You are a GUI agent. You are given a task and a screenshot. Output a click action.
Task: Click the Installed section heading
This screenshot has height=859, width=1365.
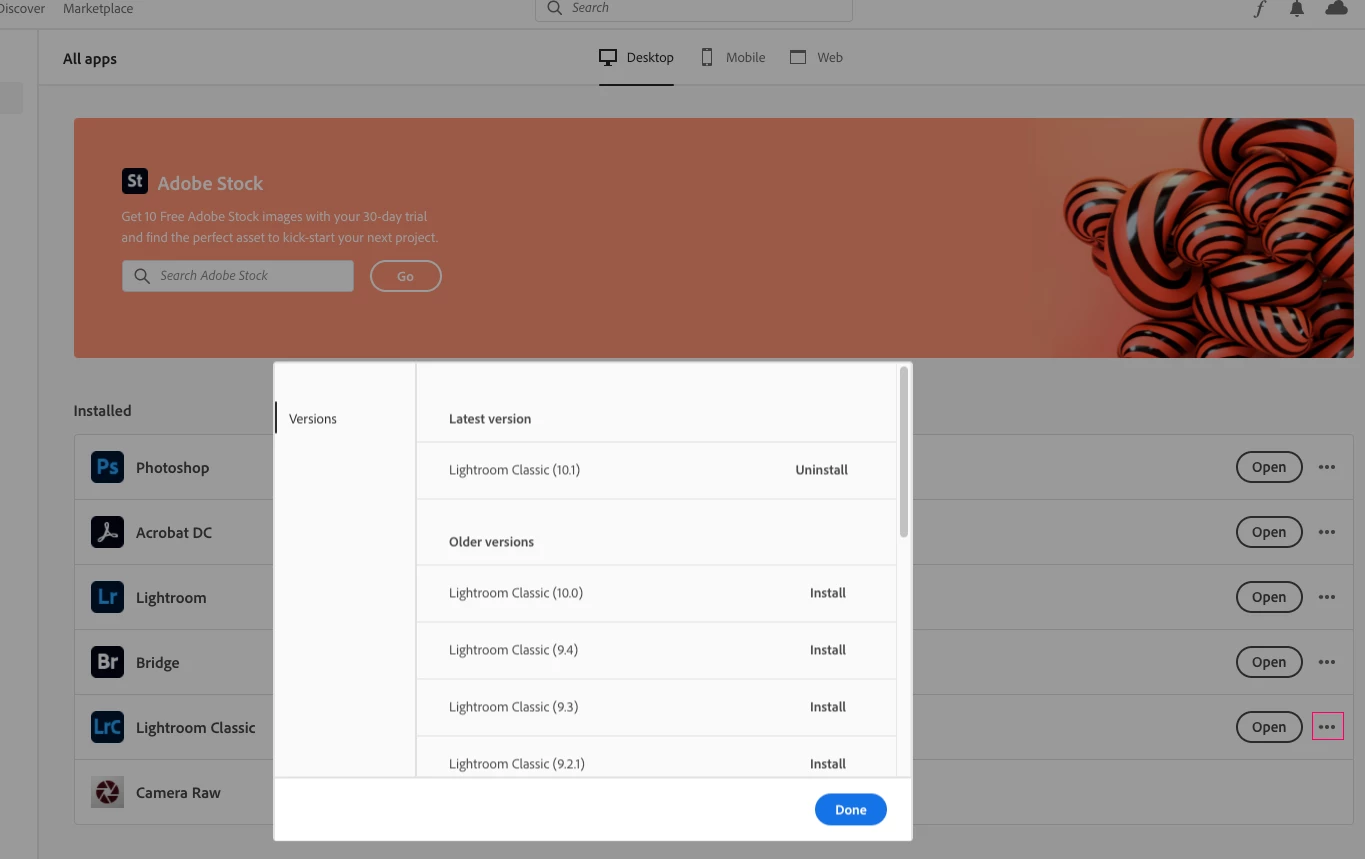click(102, 411)
